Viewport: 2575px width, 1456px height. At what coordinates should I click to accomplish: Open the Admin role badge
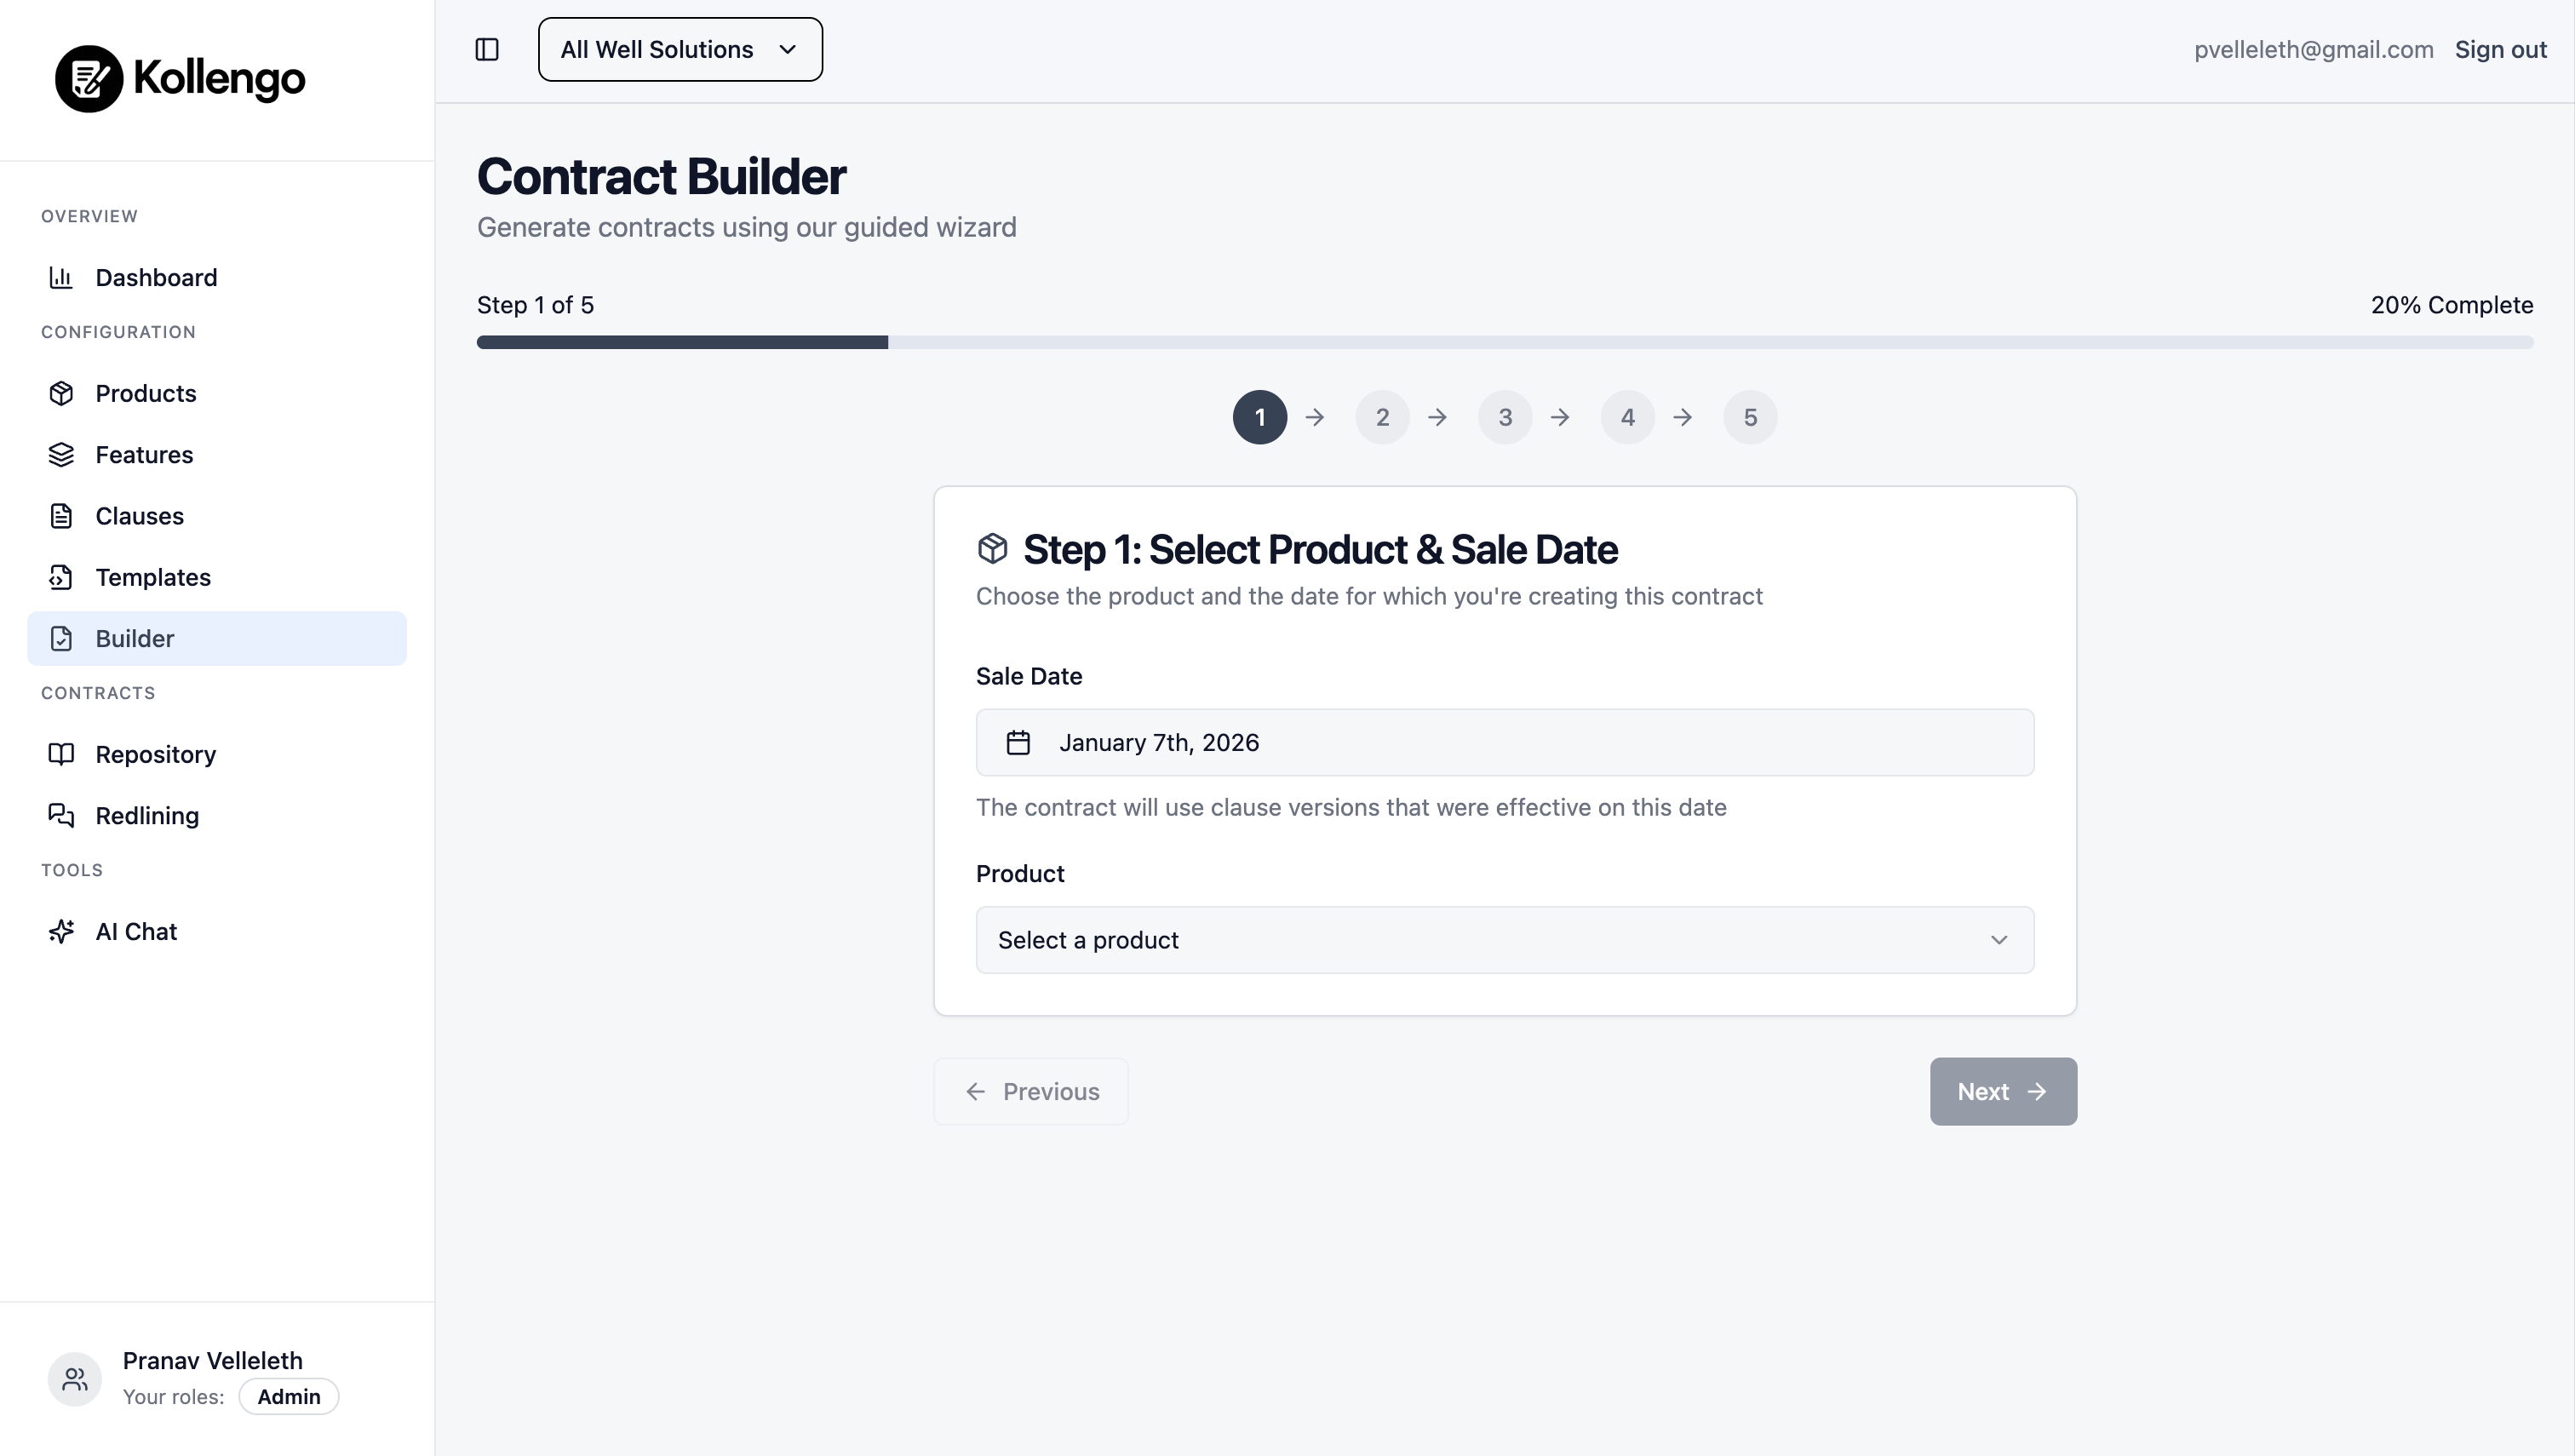pyautogui.click(x=288, y=1396)
